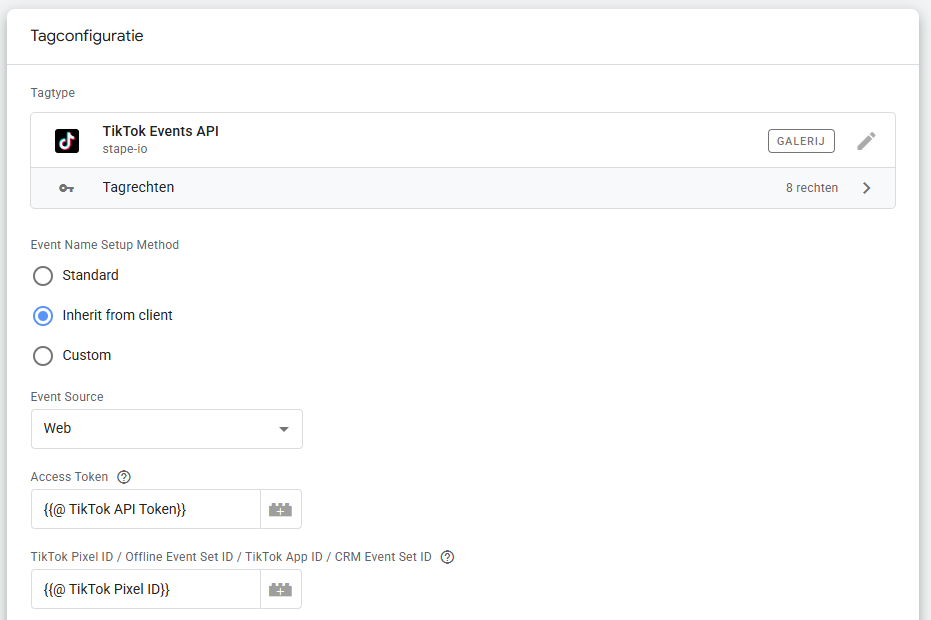Open the variable picker for TikTok Pixel ID
This screenshot has width=931, height=620.
tap(280, 589)
